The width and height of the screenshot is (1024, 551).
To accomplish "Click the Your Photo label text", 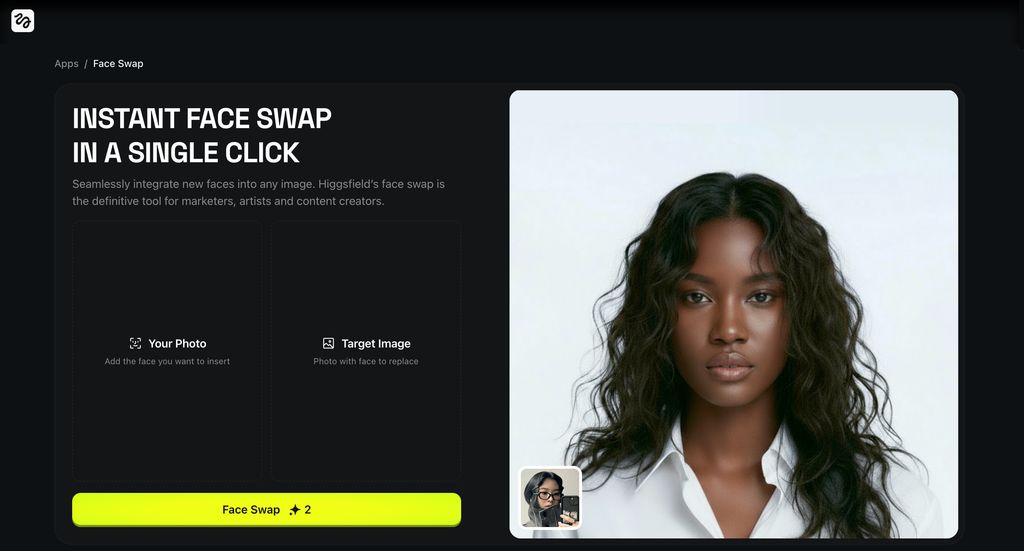I will pyautogui.click(x=177, y=343).
